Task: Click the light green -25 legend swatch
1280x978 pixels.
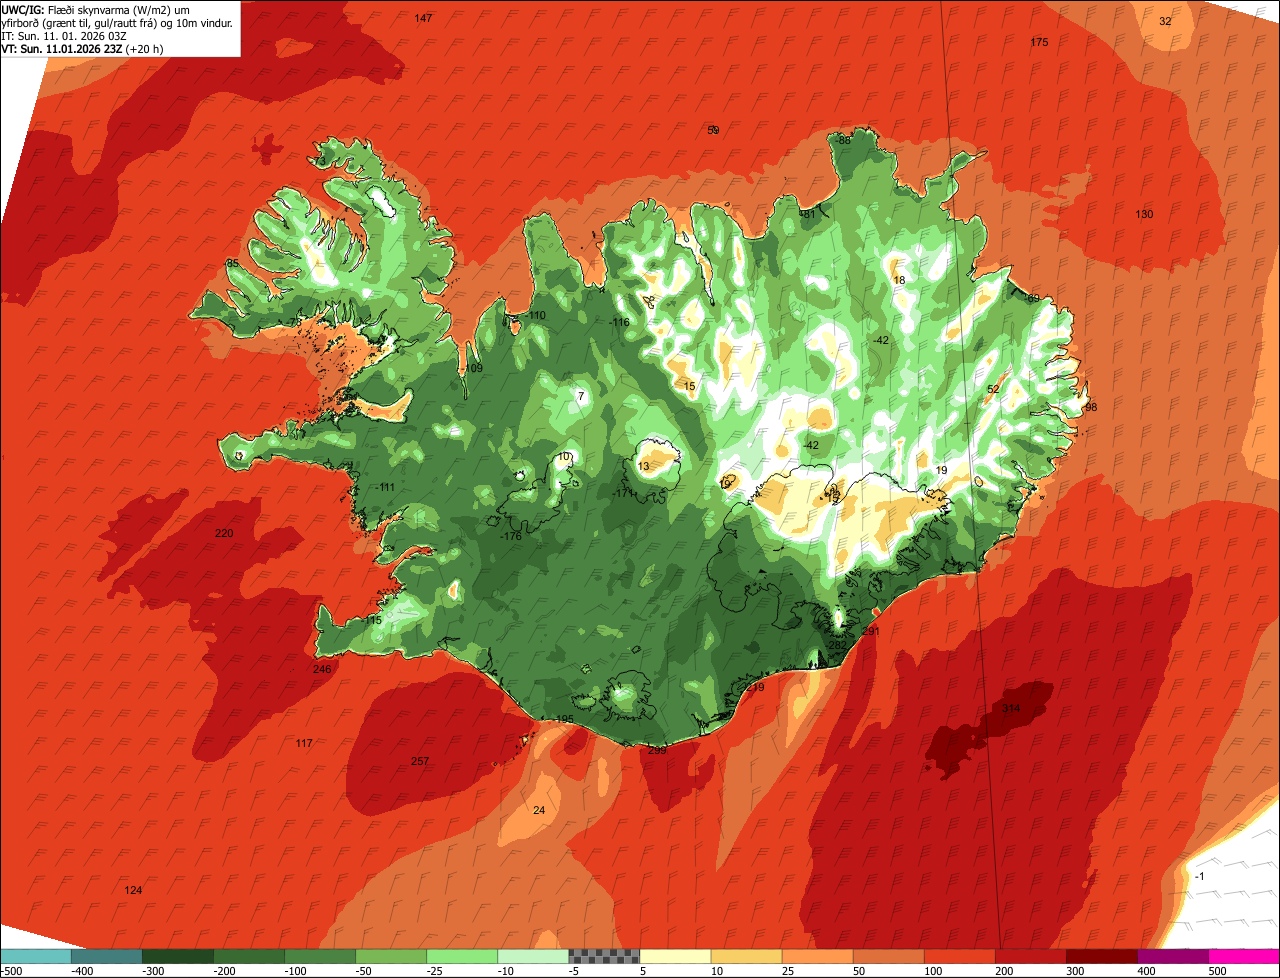Action: click(462, 956)
